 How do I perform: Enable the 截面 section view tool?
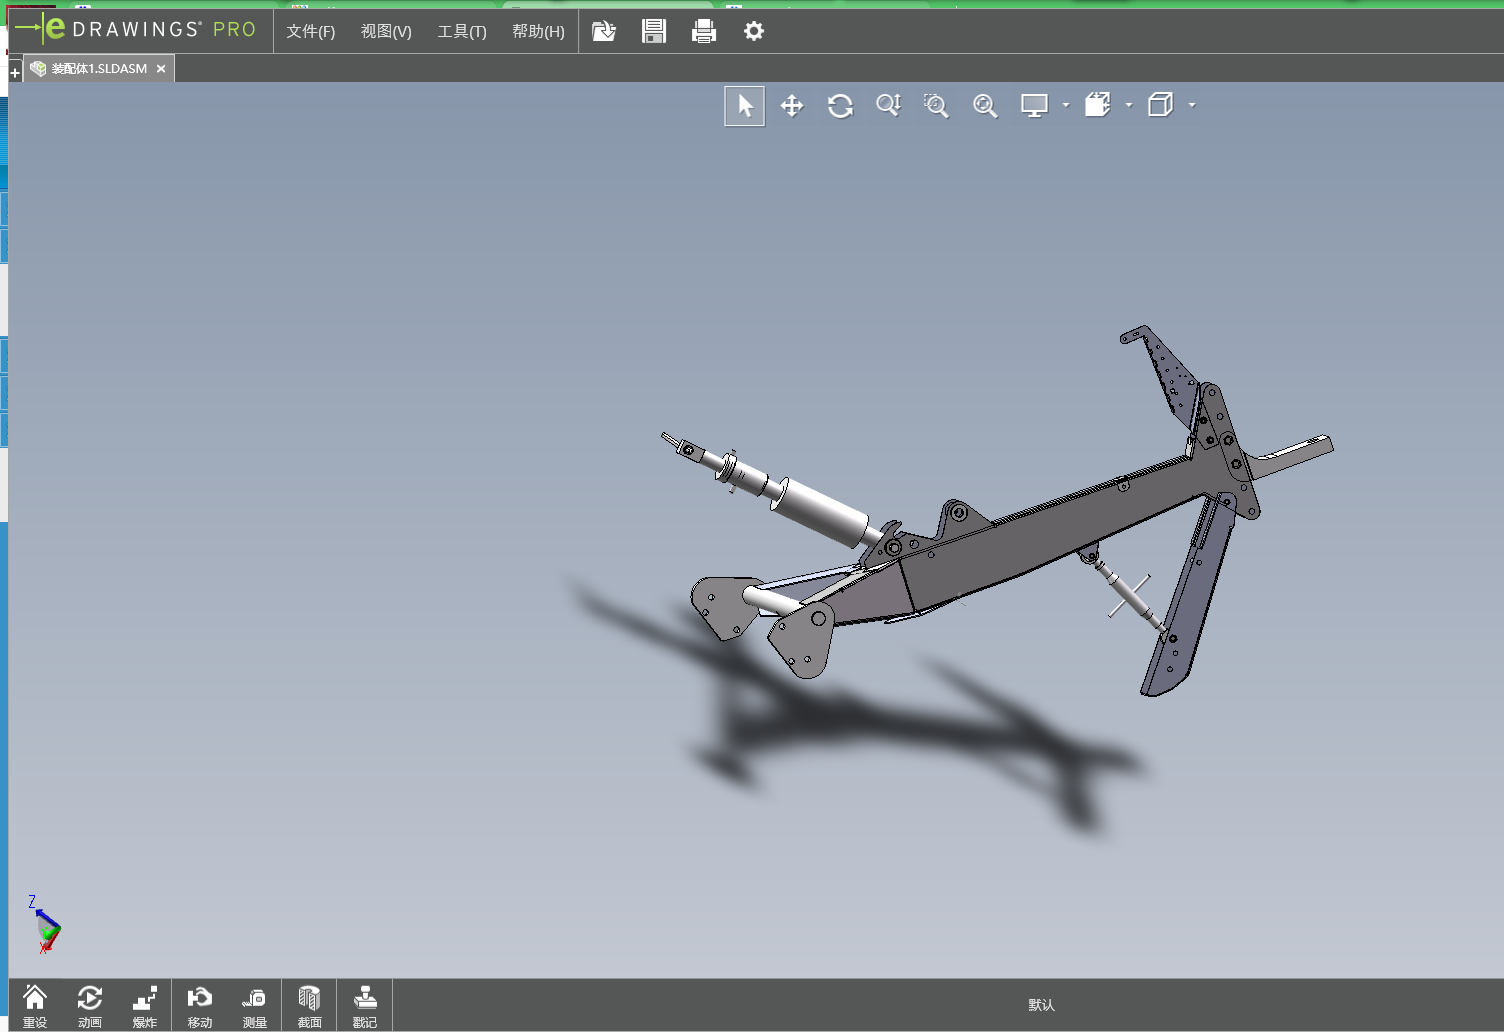(x=310, y=1005)
